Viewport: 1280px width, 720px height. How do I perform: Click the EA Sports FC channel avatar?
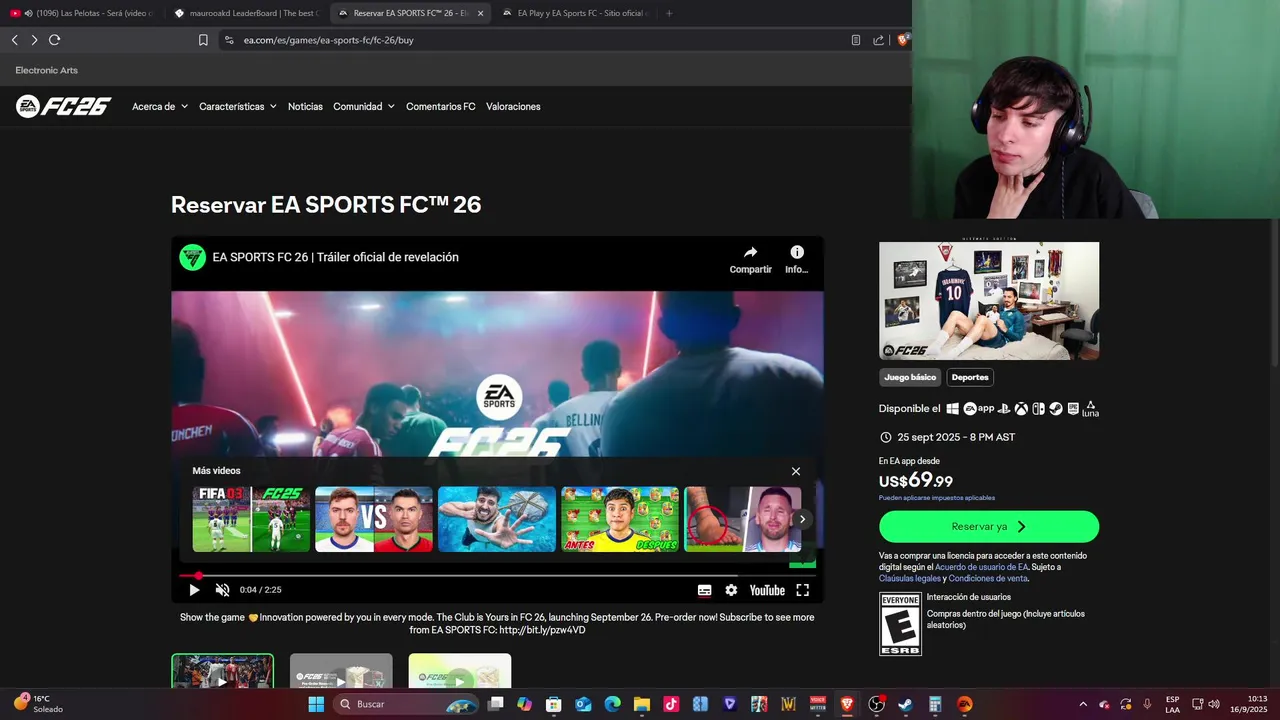point(192,257)
